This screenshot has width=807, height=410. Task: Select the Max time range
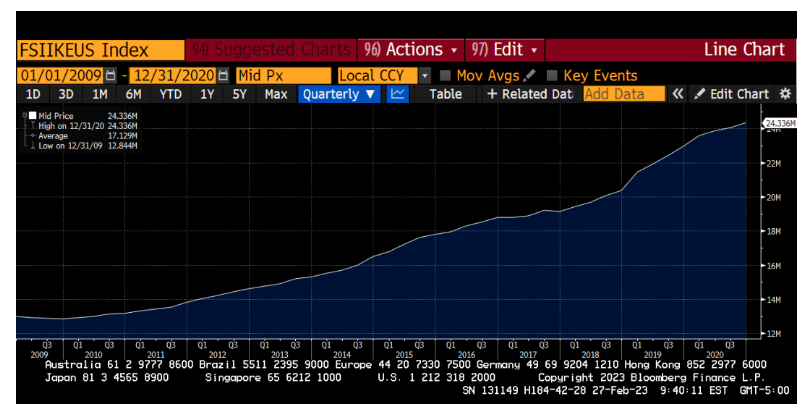point(276,94)
